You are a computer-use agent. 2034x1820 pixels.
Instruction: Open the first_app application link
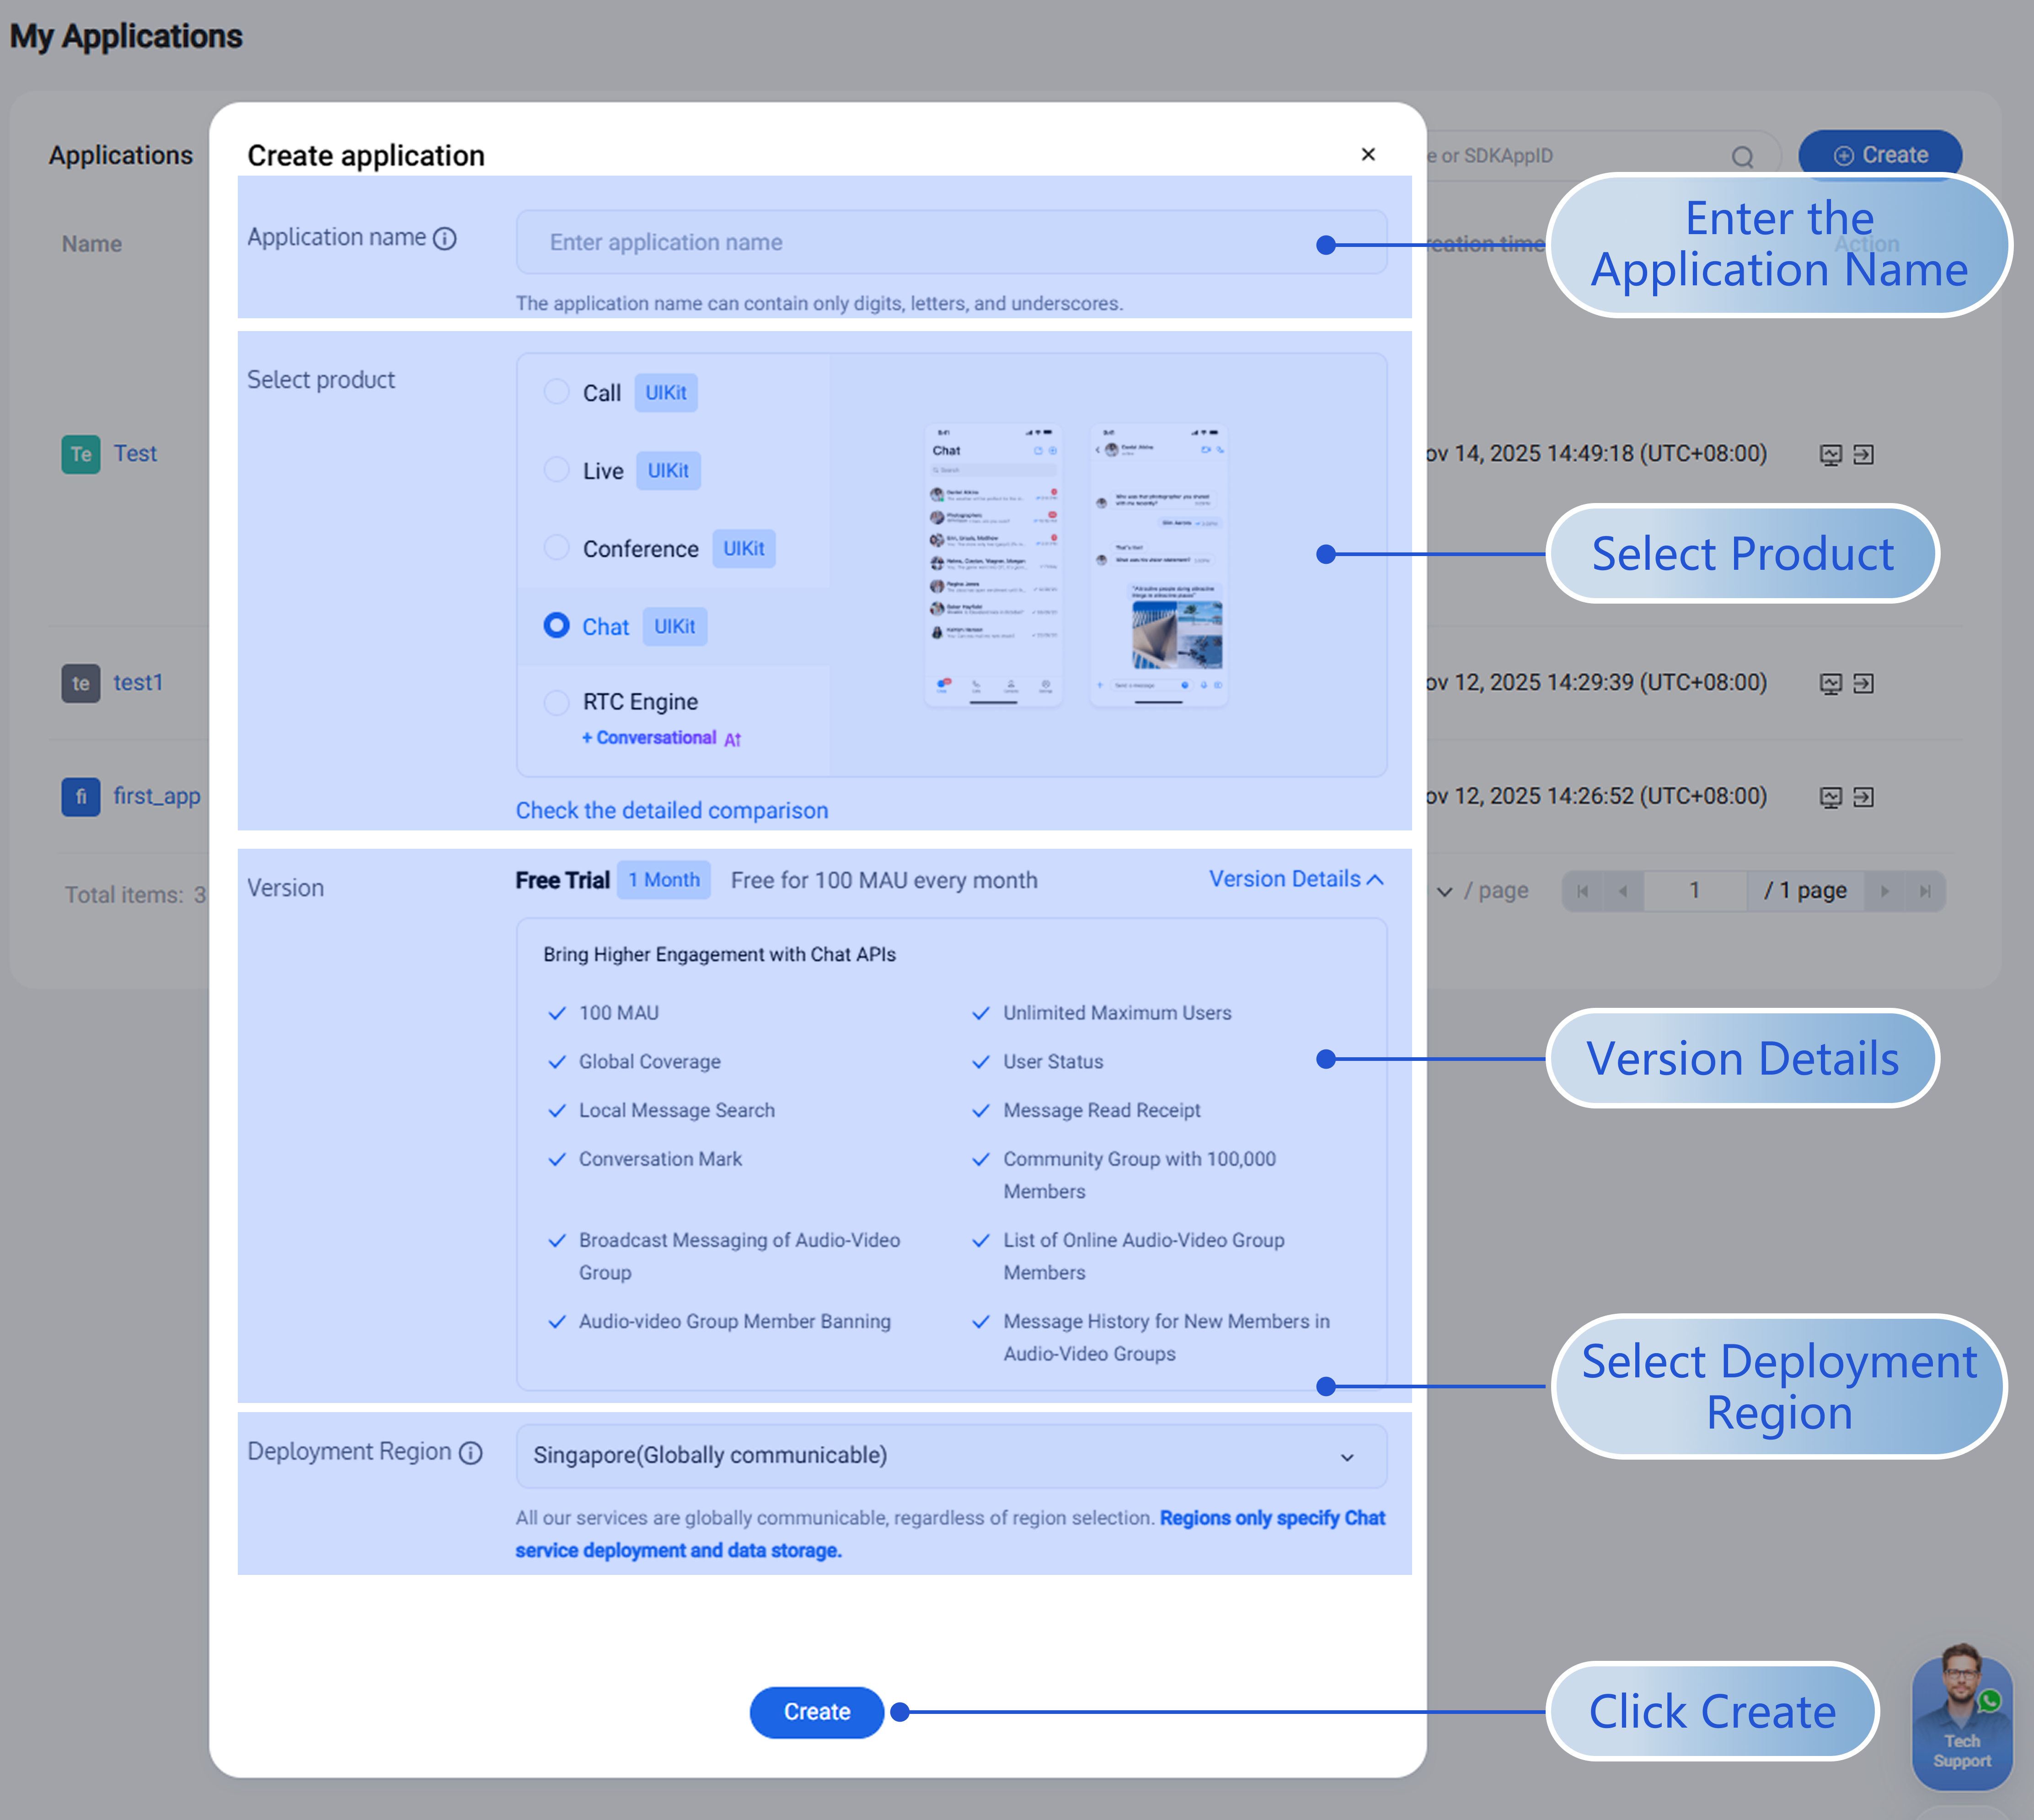coord(156,796)
